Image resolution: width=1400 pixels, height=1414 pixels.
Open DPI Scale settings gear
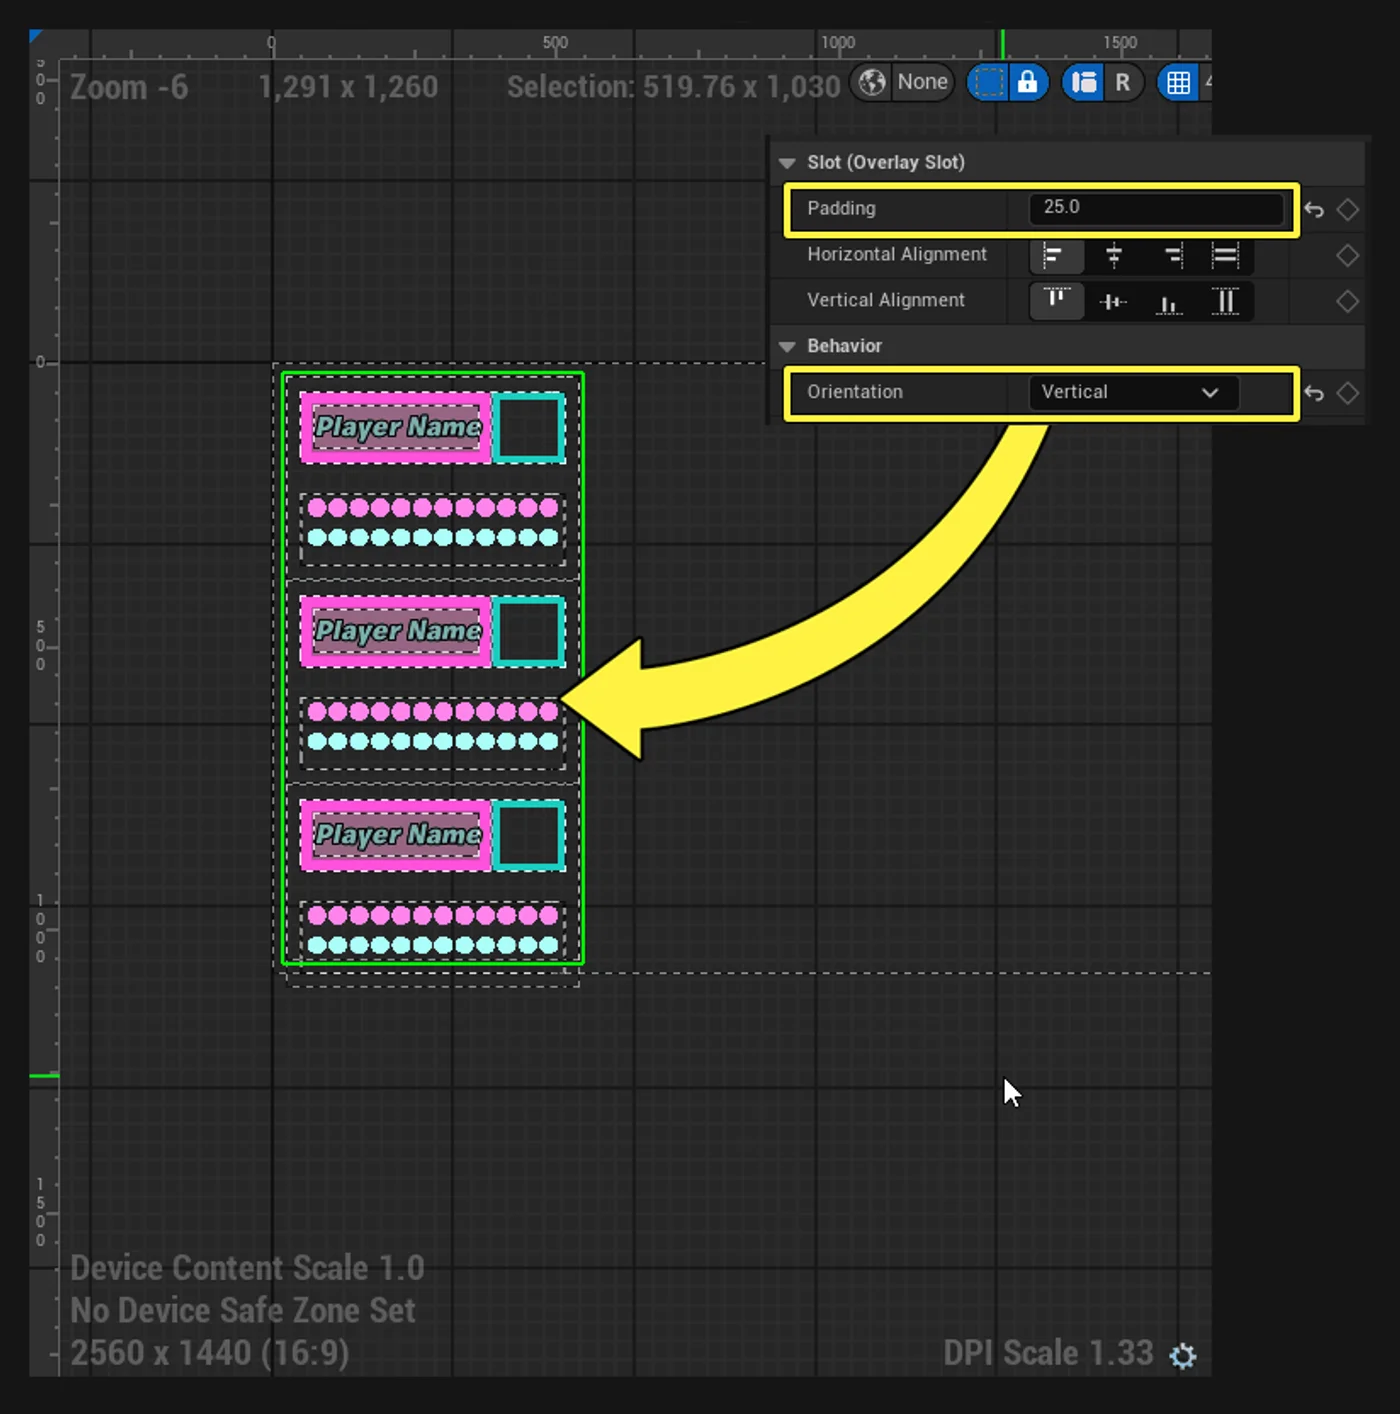pos(1183,1356)
